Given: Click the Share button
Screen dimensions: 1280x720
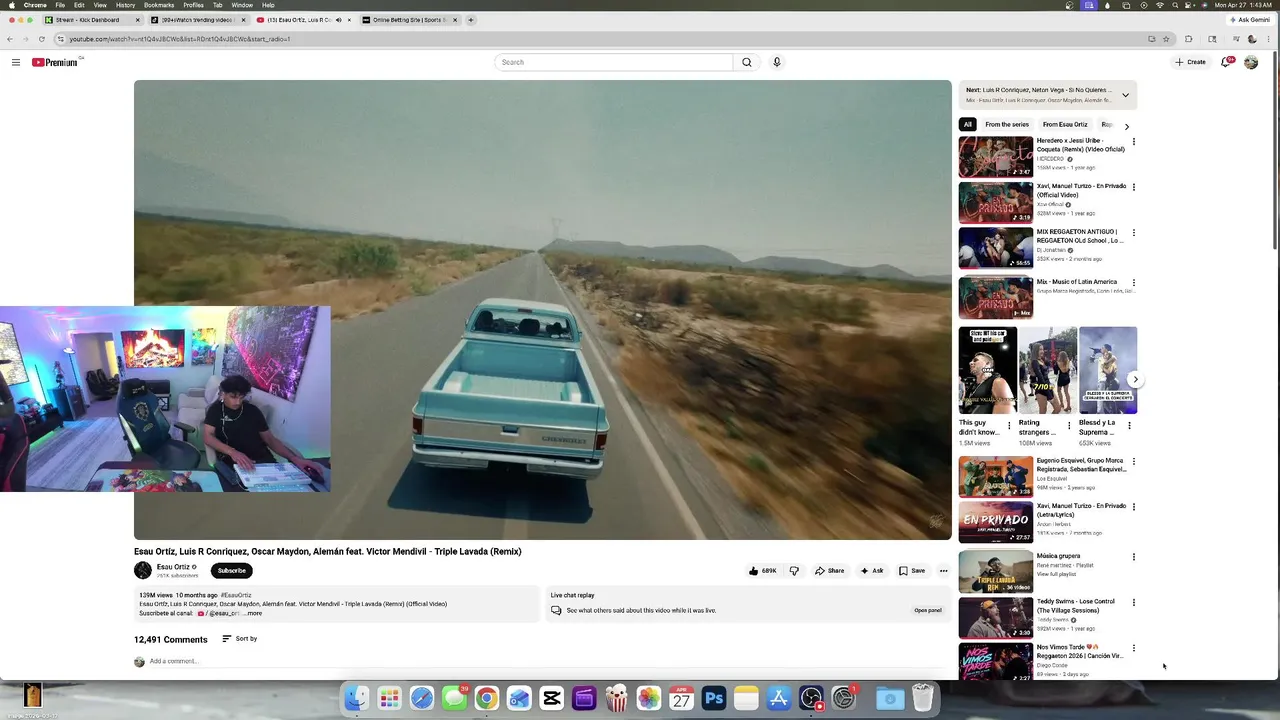Looking at the screenshot, I should pos(829,571).
